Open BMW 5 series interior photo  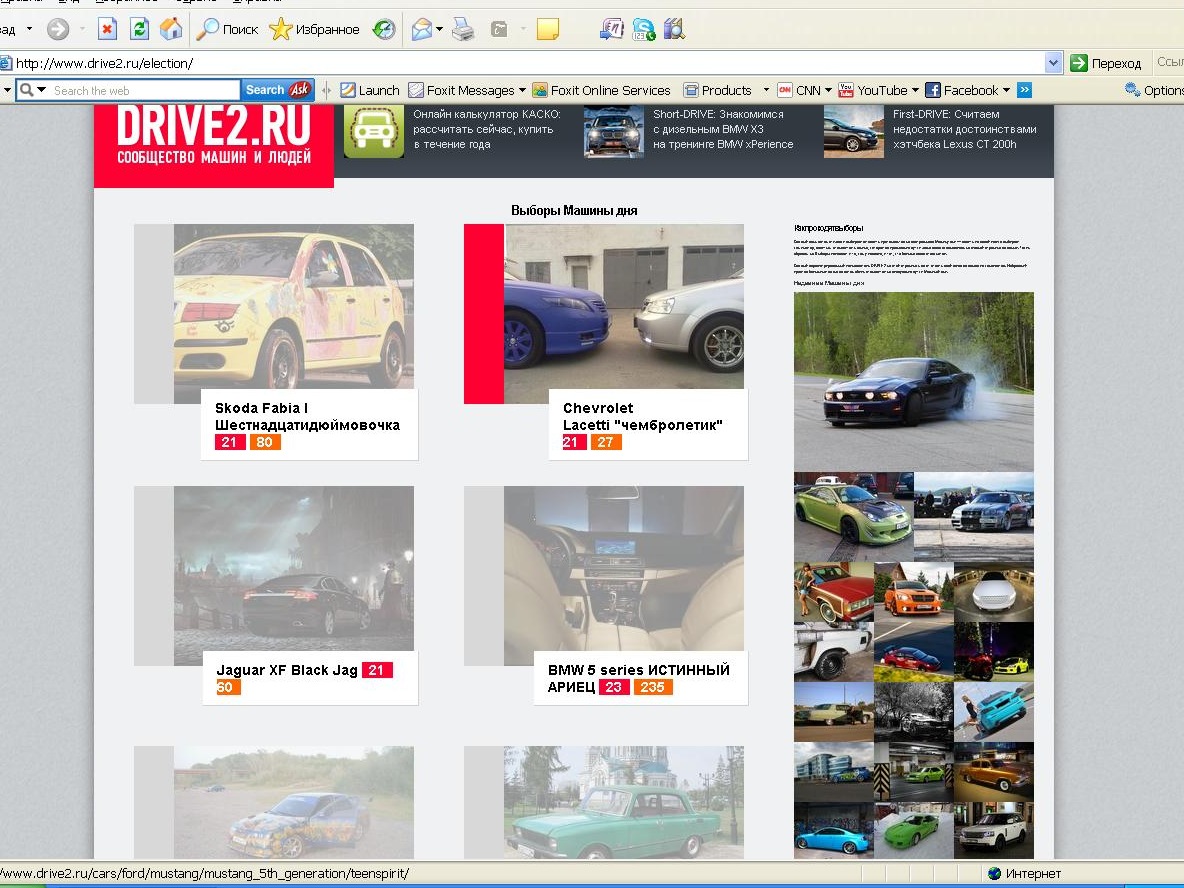[624, 568]
